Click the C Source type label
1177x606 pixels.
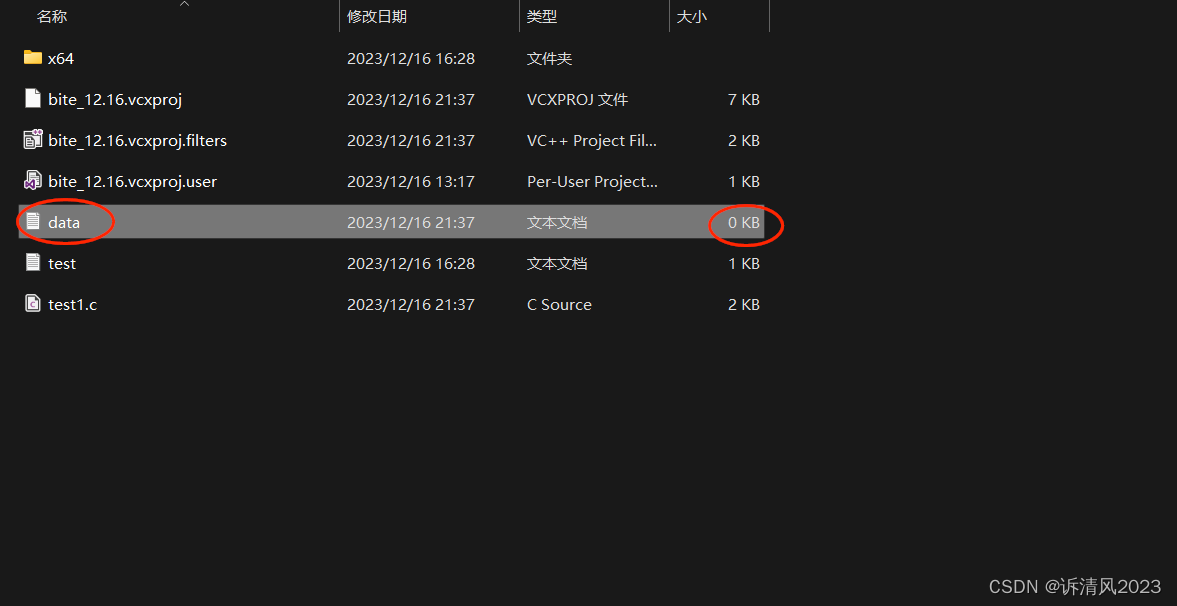point(559,305)
